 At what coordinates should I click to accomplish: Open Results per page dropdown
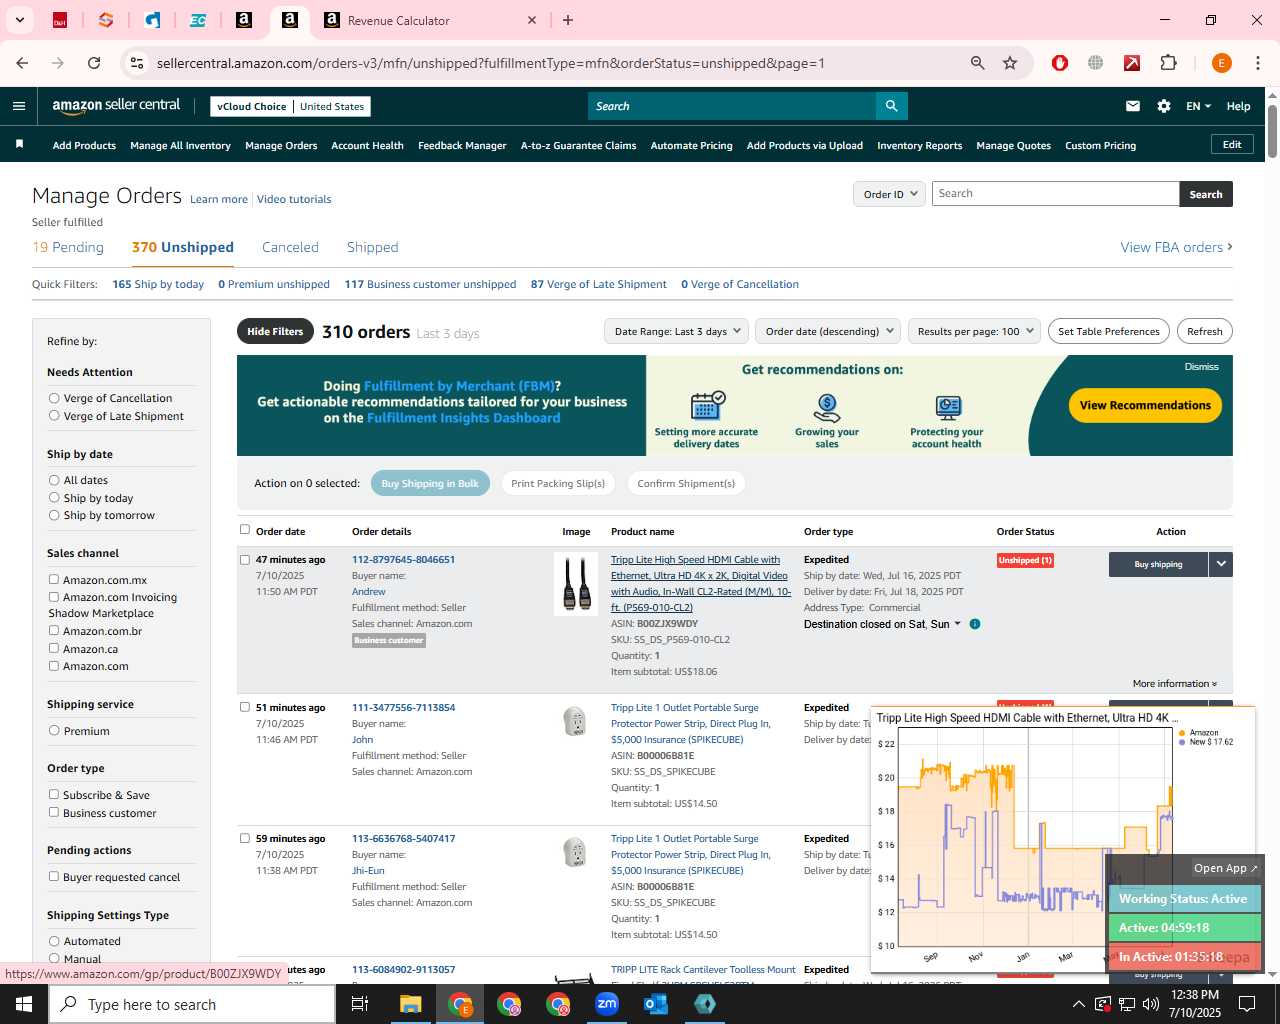pyautogui.click(x=975, y=331)
